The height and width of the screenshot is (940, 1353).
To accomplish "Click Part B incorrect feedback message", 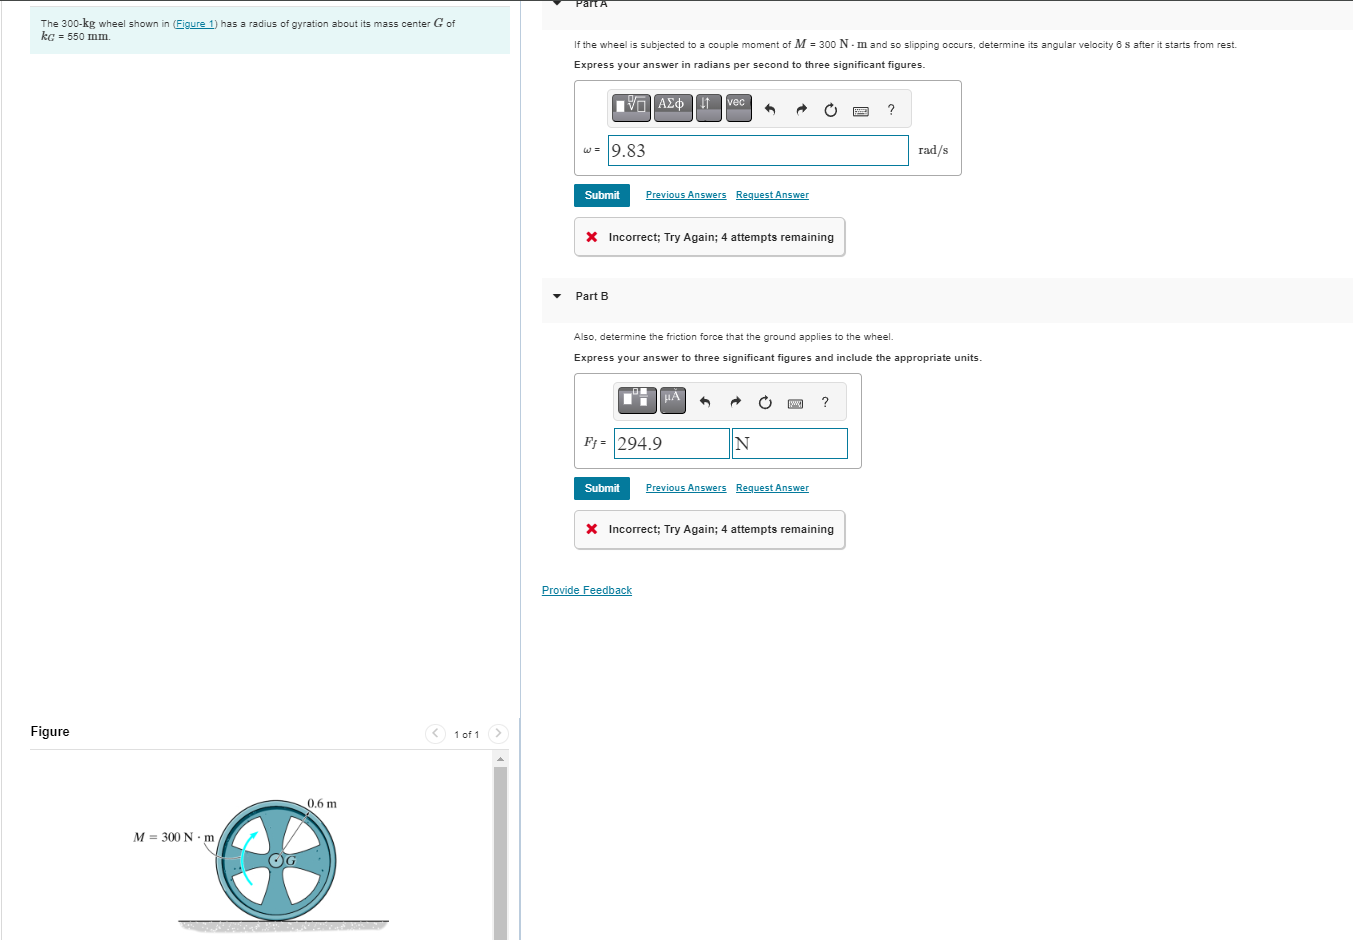I will (710, 529).
